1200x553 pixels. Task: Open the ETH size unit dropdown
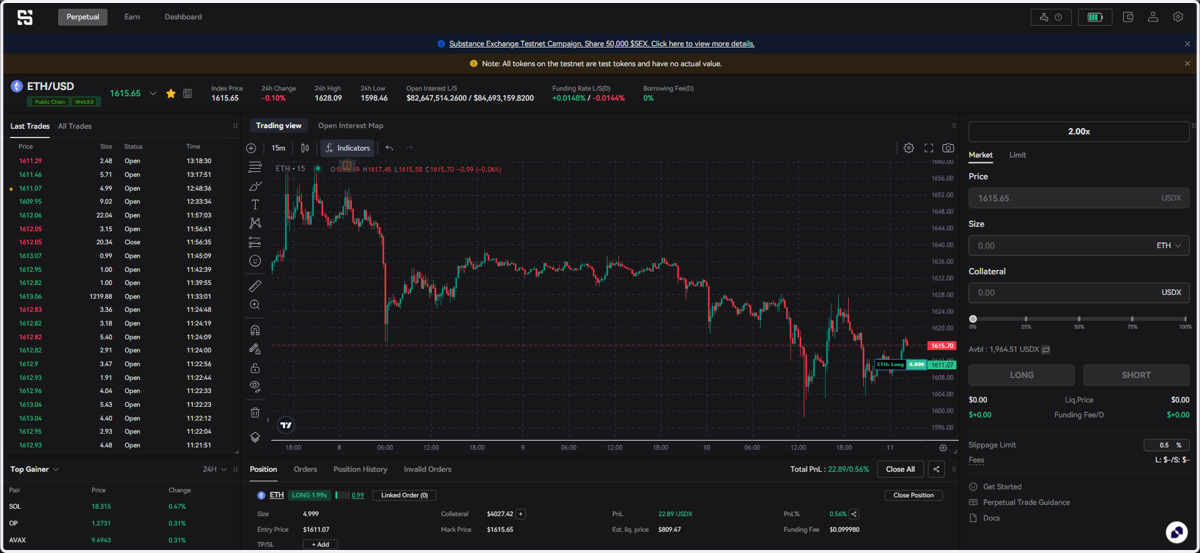click(1169, 246)
